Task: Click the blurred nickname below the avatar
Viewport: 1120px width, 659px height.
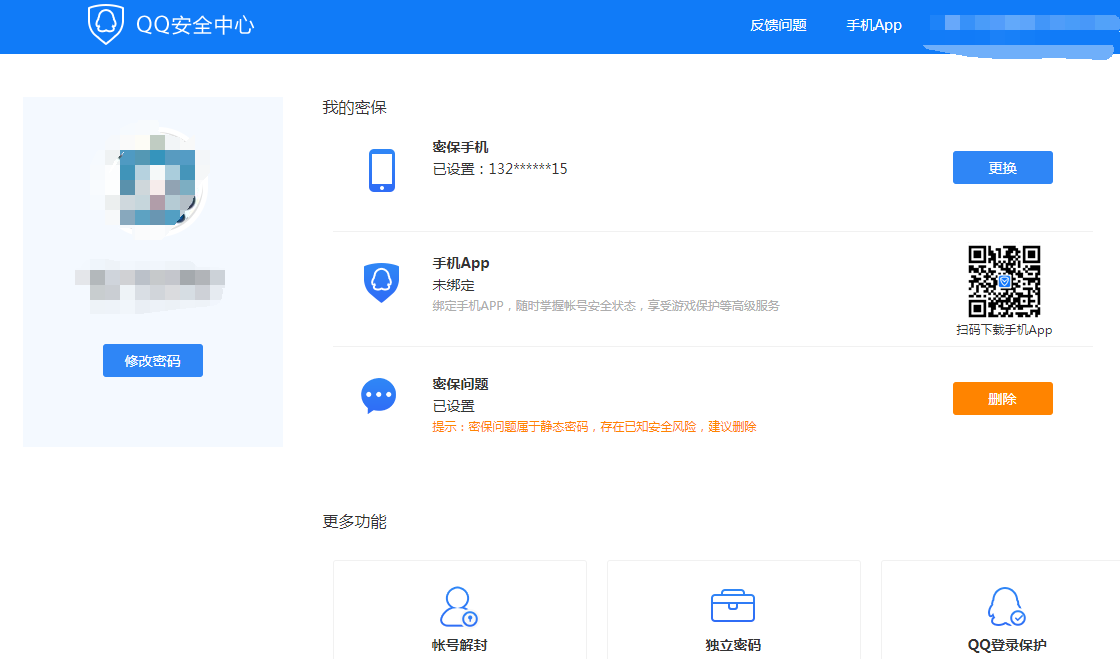Action: [x=152, y=285]
